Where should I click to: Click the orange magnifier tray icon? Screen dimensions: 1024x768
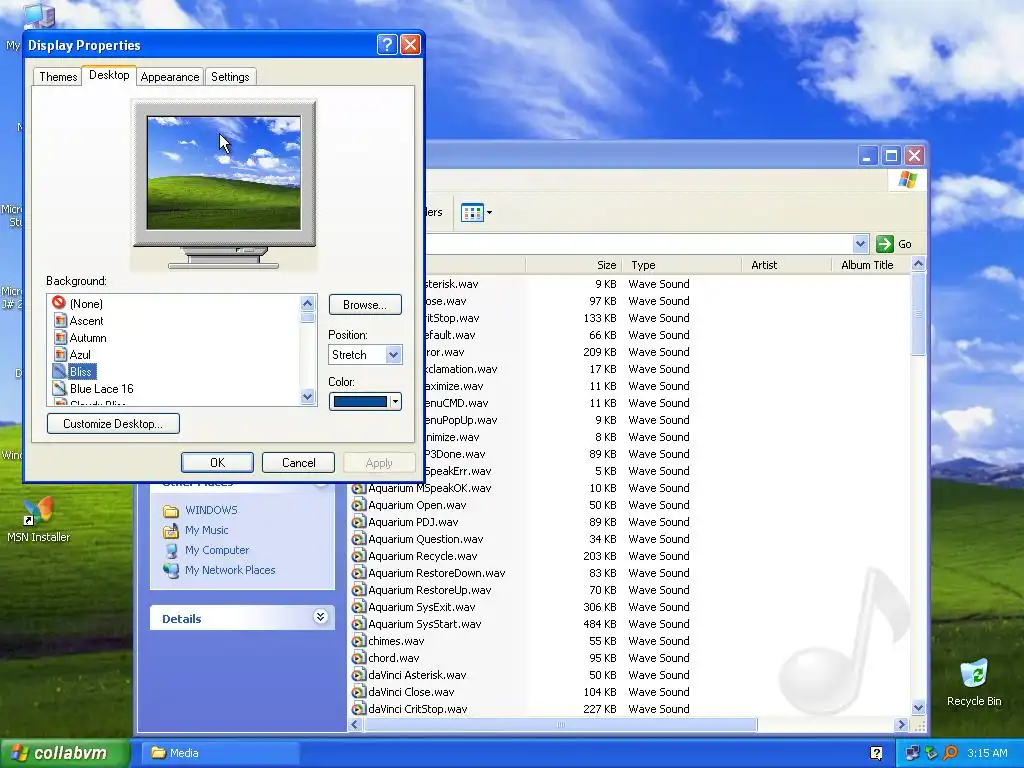point(950,753)
